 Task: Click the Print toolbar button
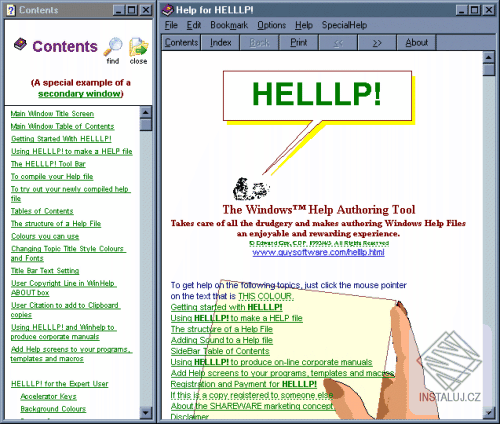tap(299, 43)
